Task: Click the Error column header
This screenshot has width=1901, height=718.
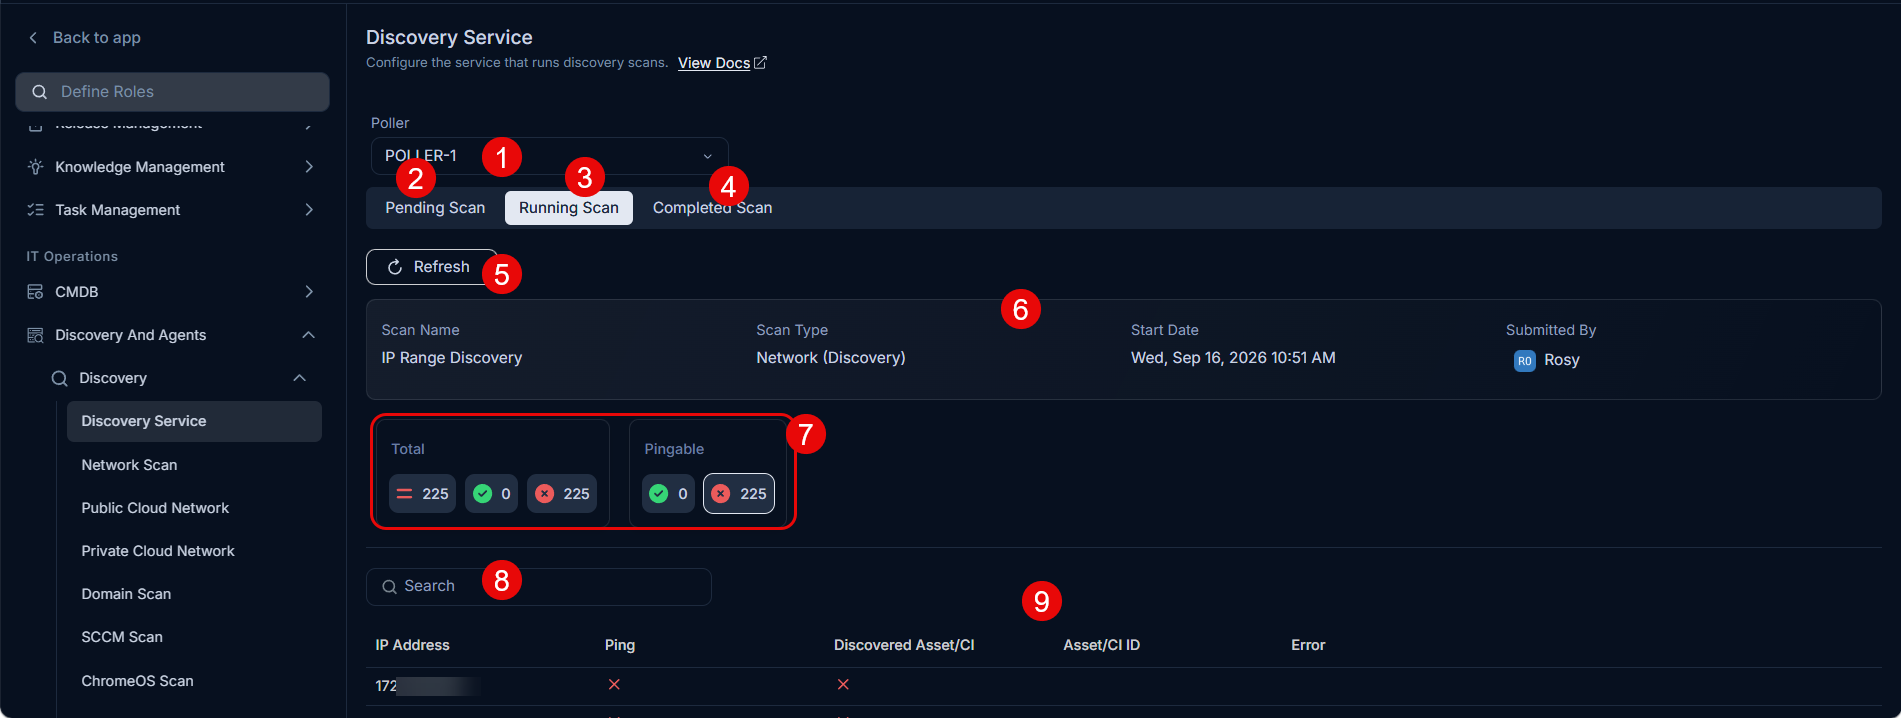Action: (x=1308, y=645)
